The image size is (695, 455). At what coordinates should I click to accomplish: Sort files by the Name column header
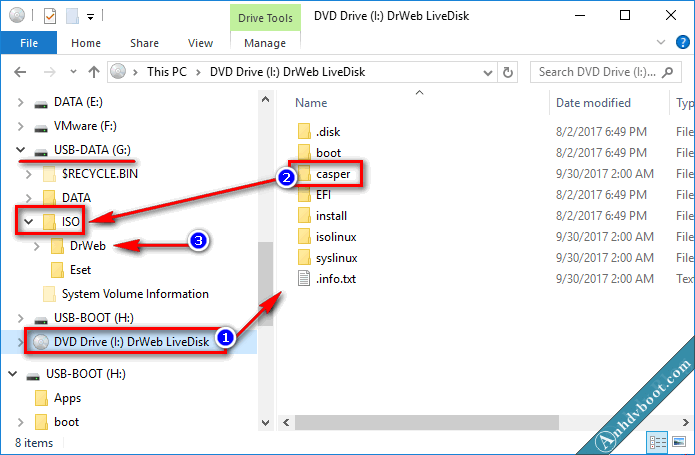311,103
